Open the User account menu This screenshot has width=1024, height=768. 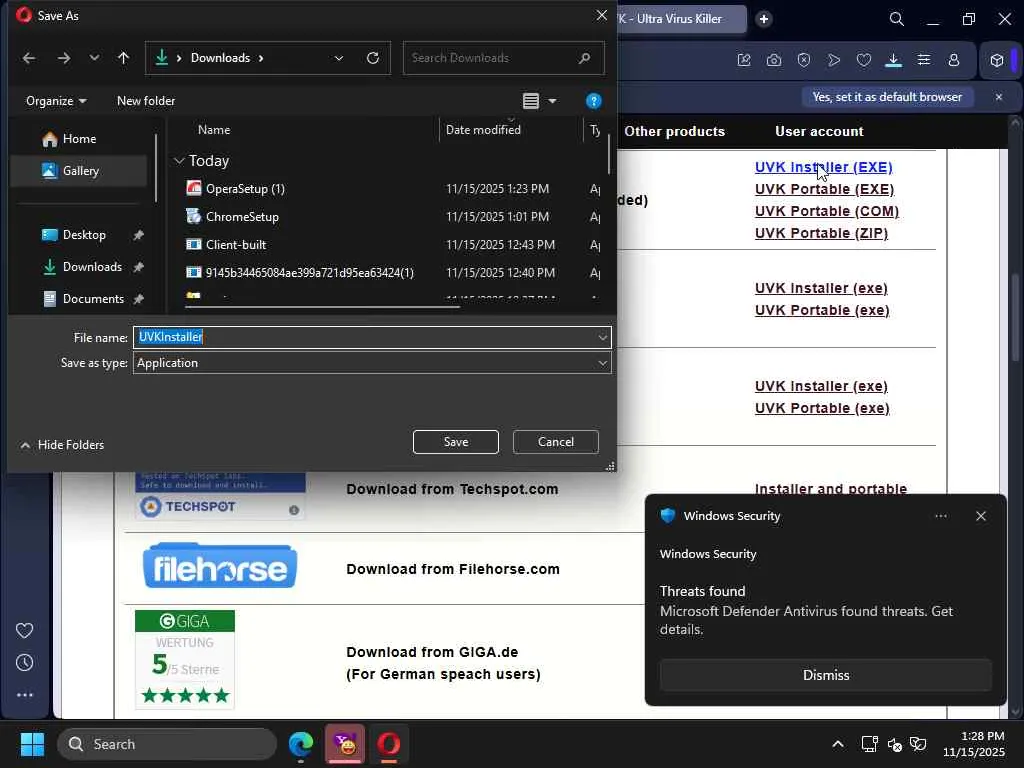pyautogui.click(x=819, y=131)
